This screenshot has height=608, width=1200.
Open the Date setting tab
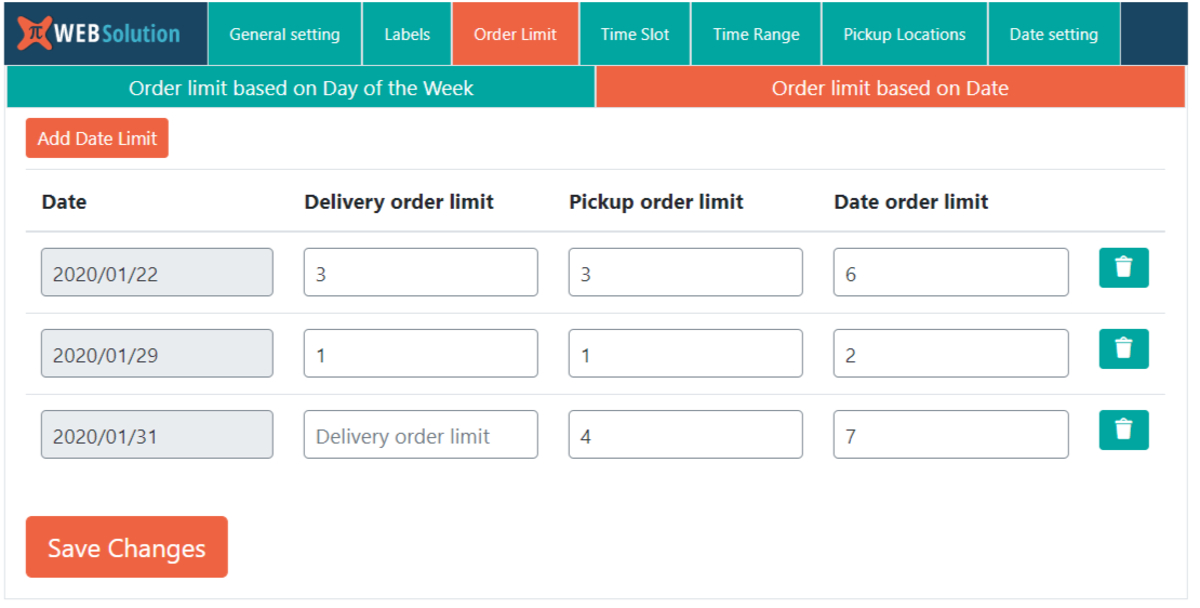(x=1054, y=34)
